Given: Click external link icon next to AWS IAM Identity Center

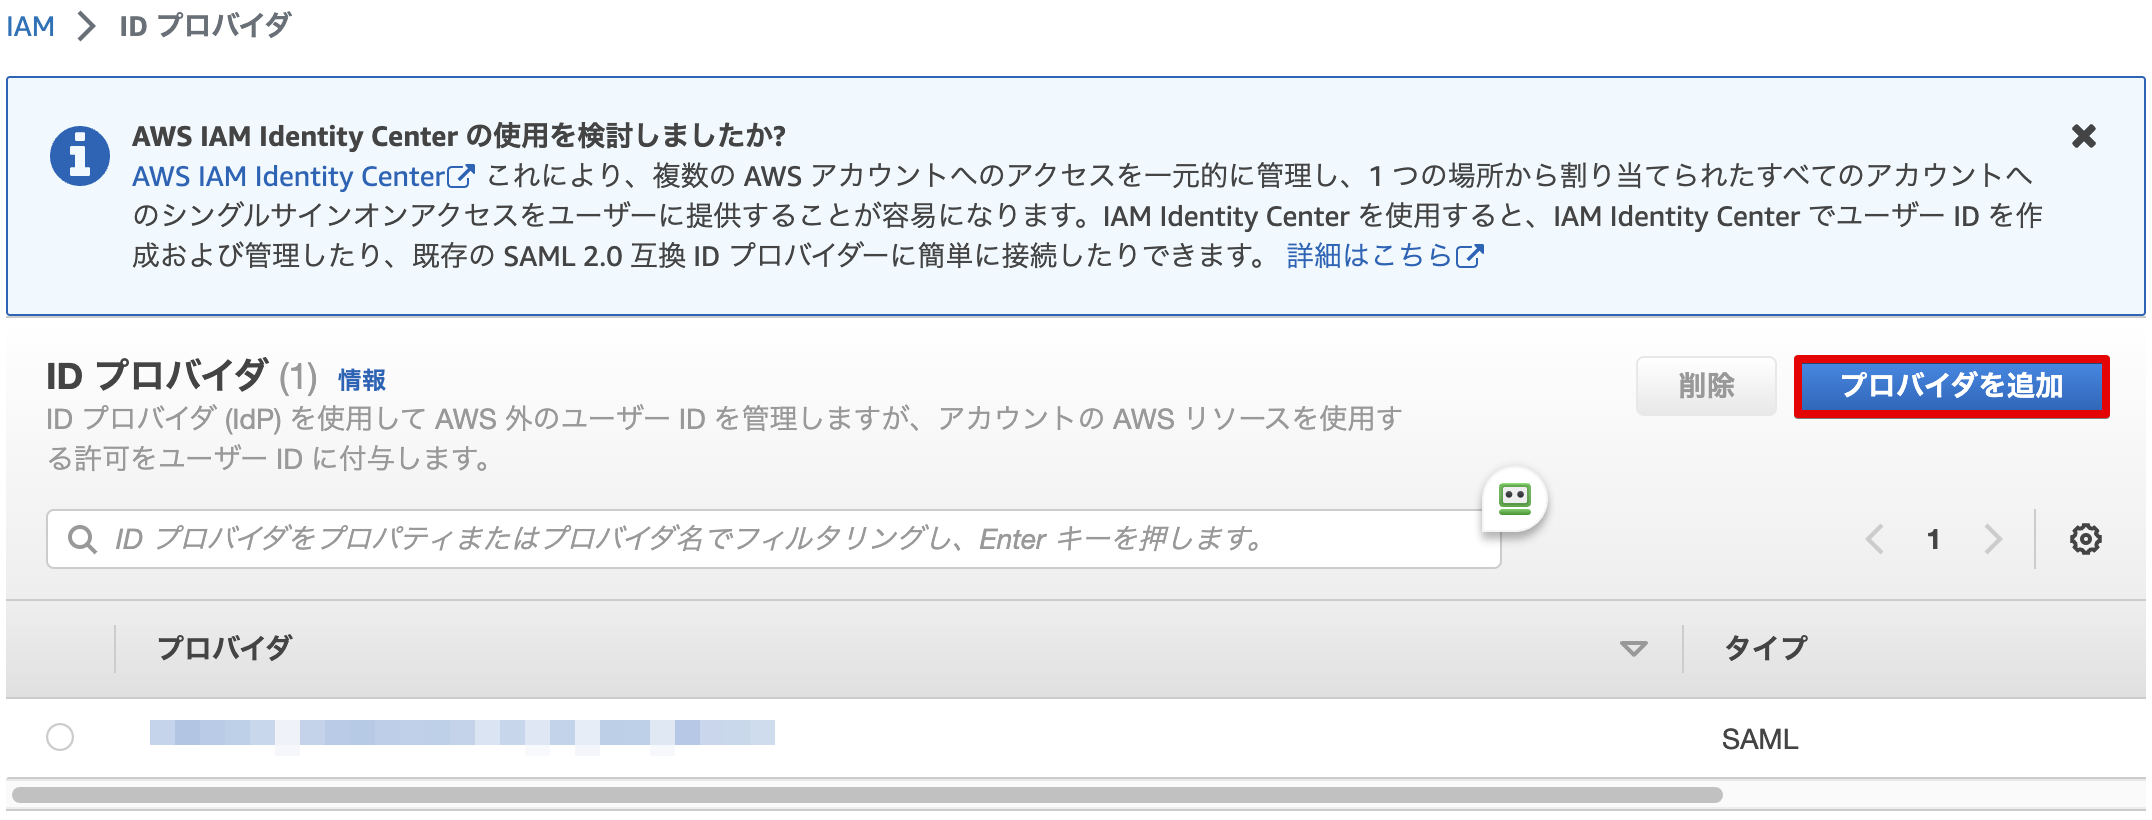Looking at the screenshot, I should pos(461,176).
